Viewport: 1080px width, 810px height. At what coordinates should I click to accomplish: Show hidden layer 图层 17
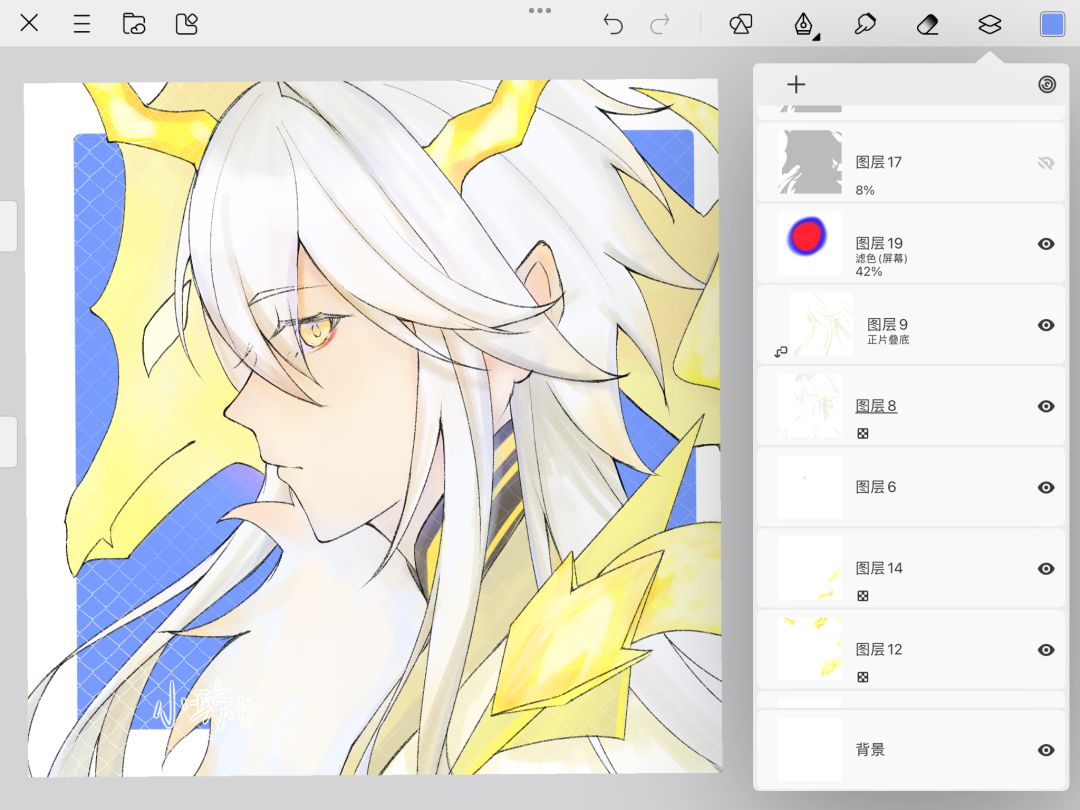1046,163
